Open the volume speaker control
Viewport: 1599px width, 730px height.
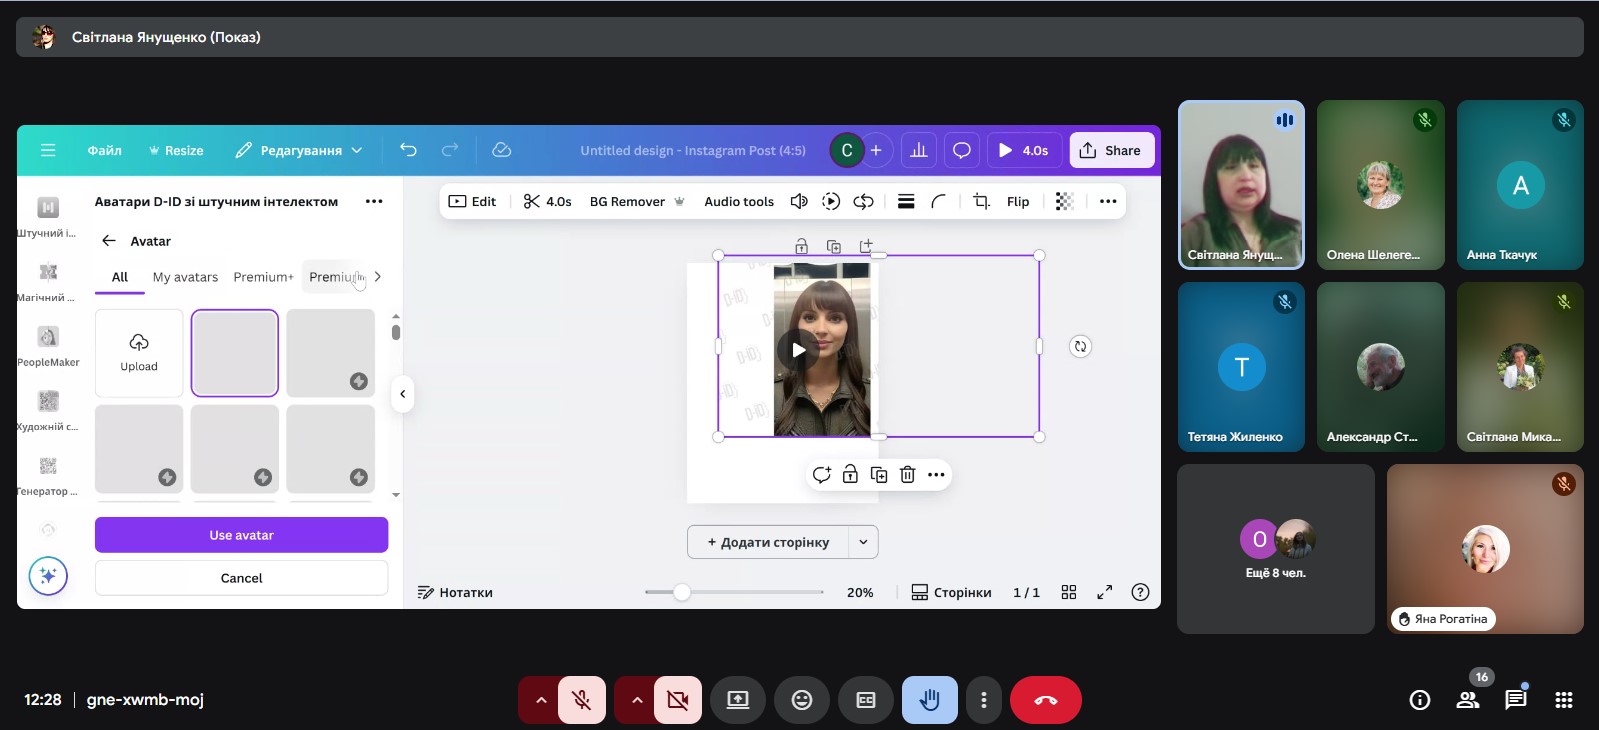coord(799,201)
